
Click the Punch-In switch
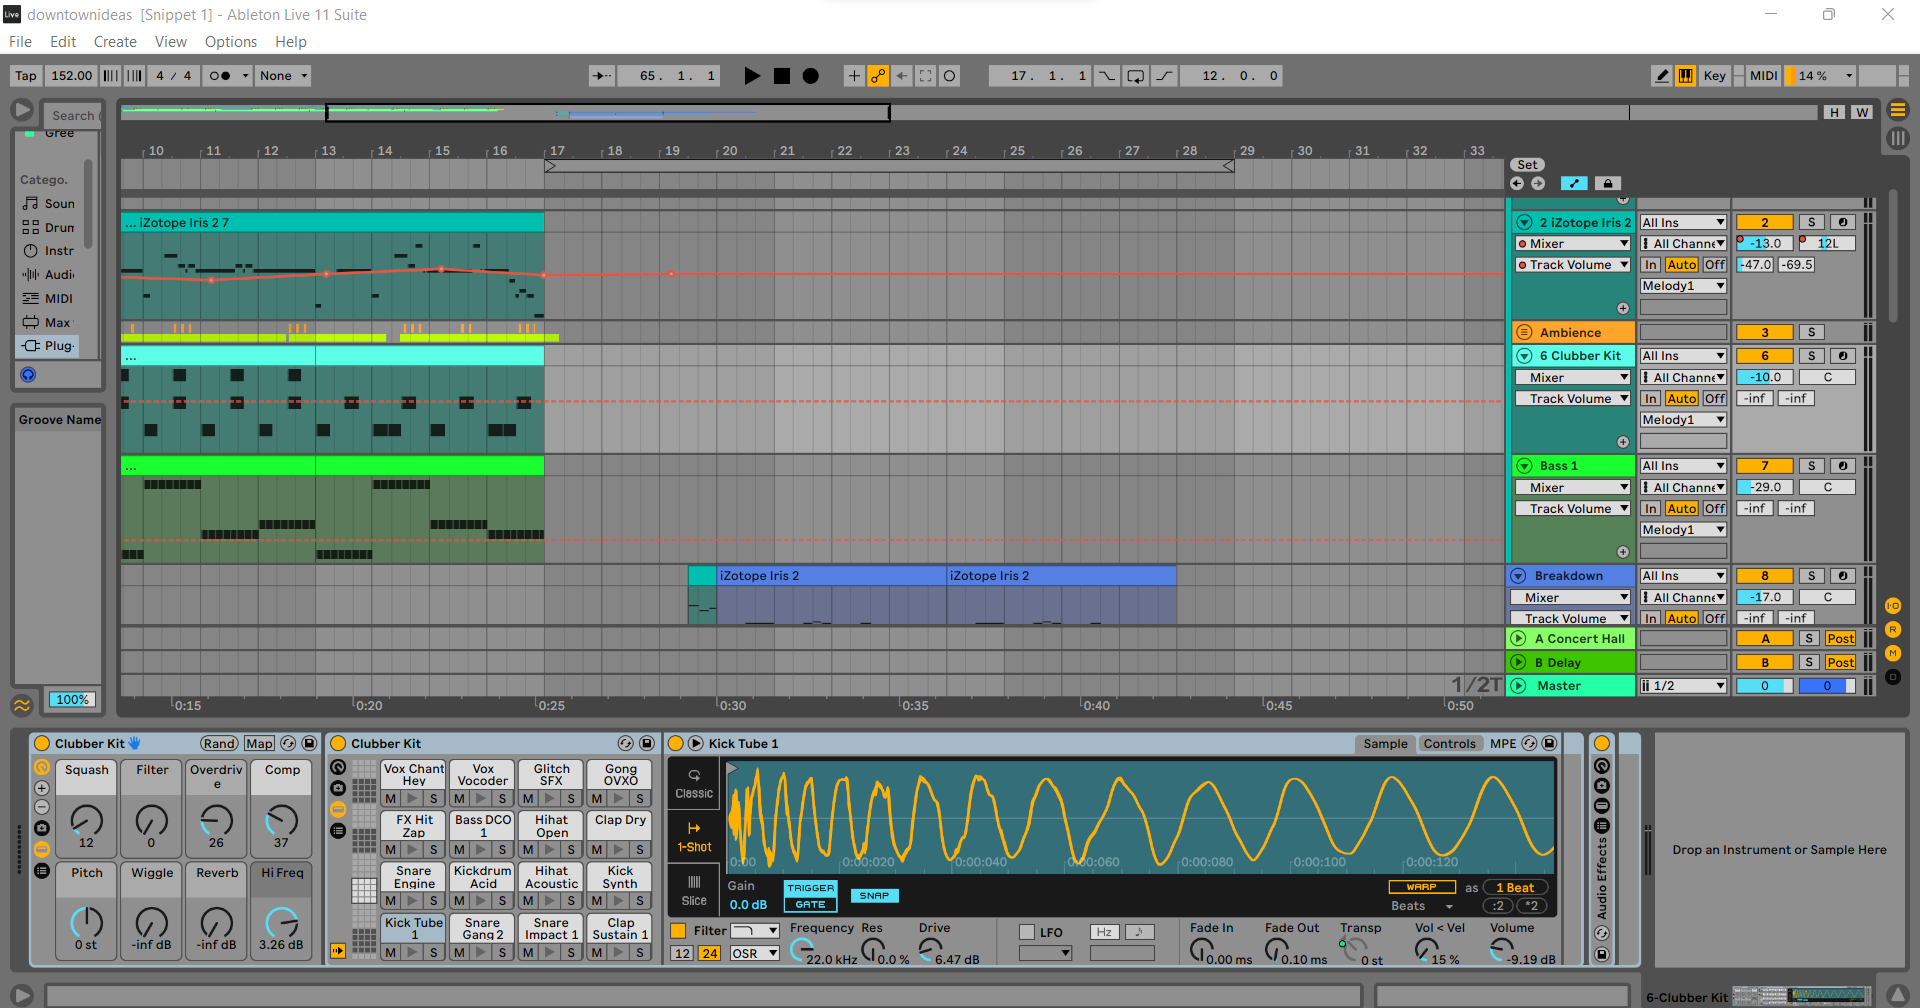[1107, 76]
